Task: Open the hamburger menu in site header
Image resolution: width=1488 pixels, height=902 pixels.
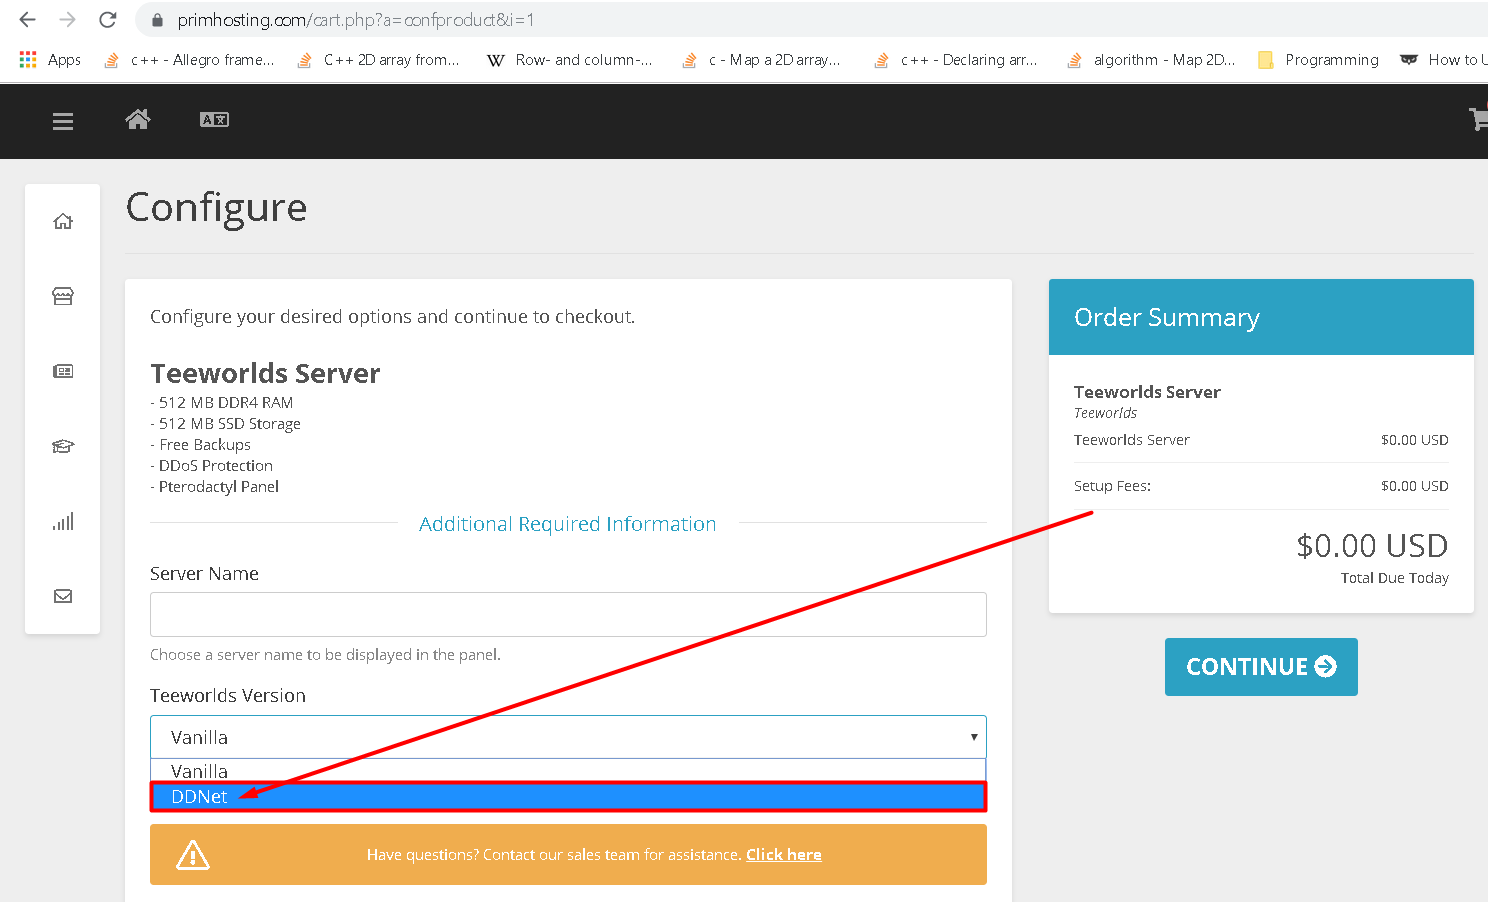Action: pyautogui.click(x=63, y=121)
